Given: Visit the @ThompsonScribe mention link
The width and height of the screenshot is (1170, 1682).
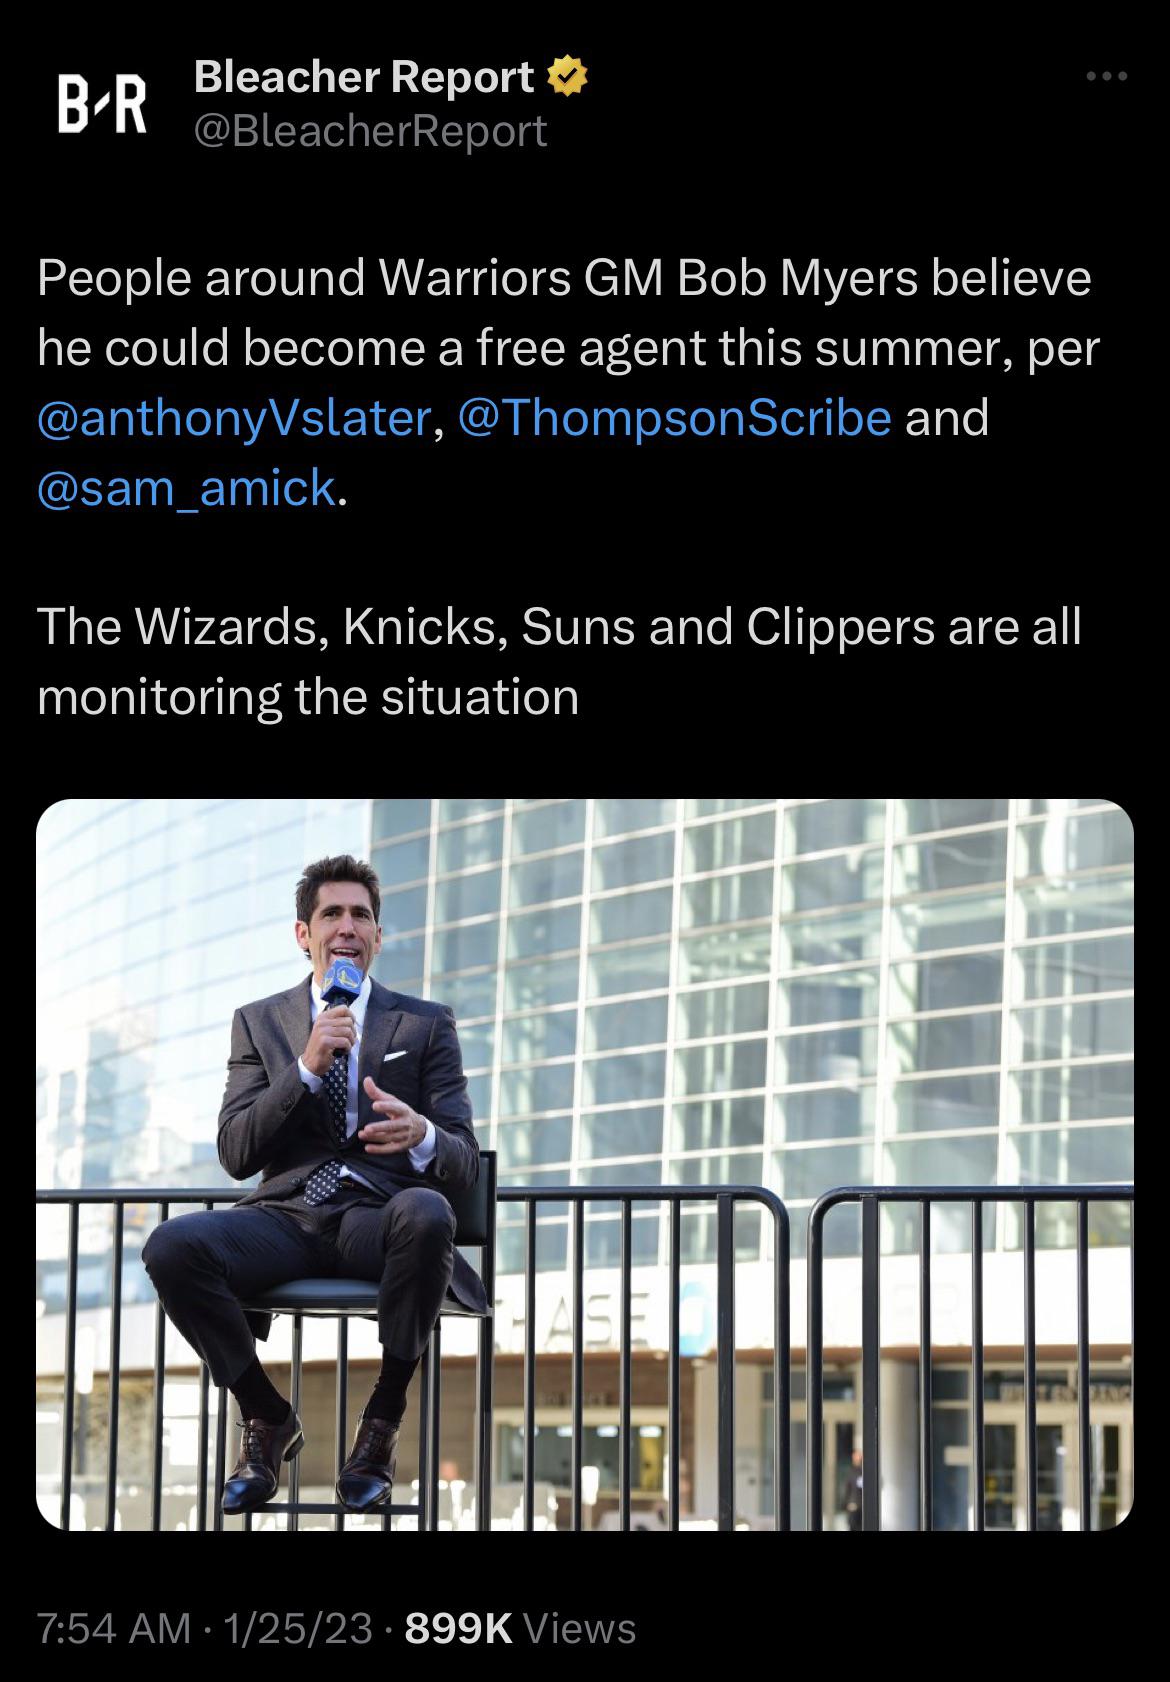Looking at the screenshot, I should 674,417.
